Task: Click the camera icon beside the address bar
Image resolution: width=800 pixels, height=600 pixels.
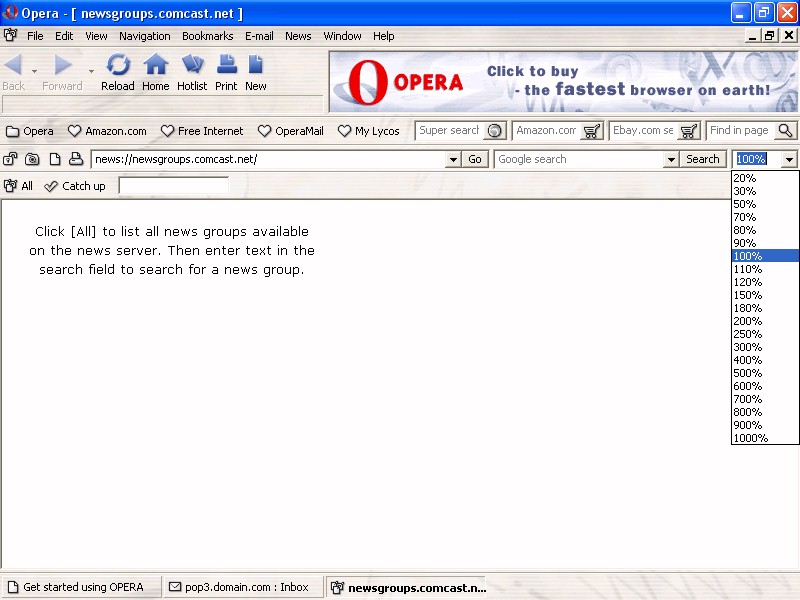Action: click(x=32, y=159)
